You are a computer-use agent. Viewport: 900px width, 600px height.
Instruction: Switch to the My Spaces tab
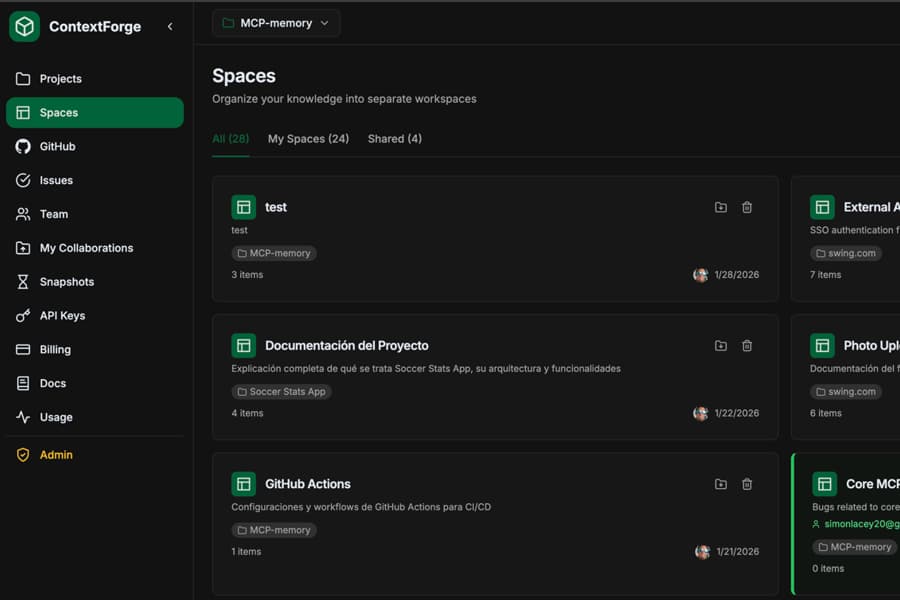point(308,139)
